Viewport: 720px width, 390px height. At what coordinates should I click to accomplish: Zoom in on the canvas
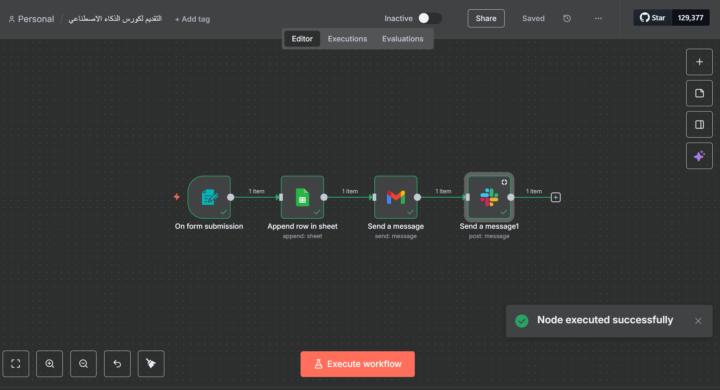pos(50,364)
